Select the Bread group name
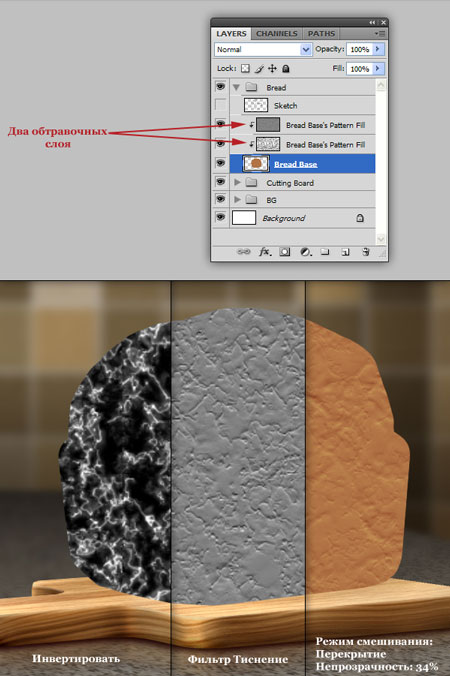Viewport: 450px width, 676px height. pyautogui.click(x=276, y=88)
